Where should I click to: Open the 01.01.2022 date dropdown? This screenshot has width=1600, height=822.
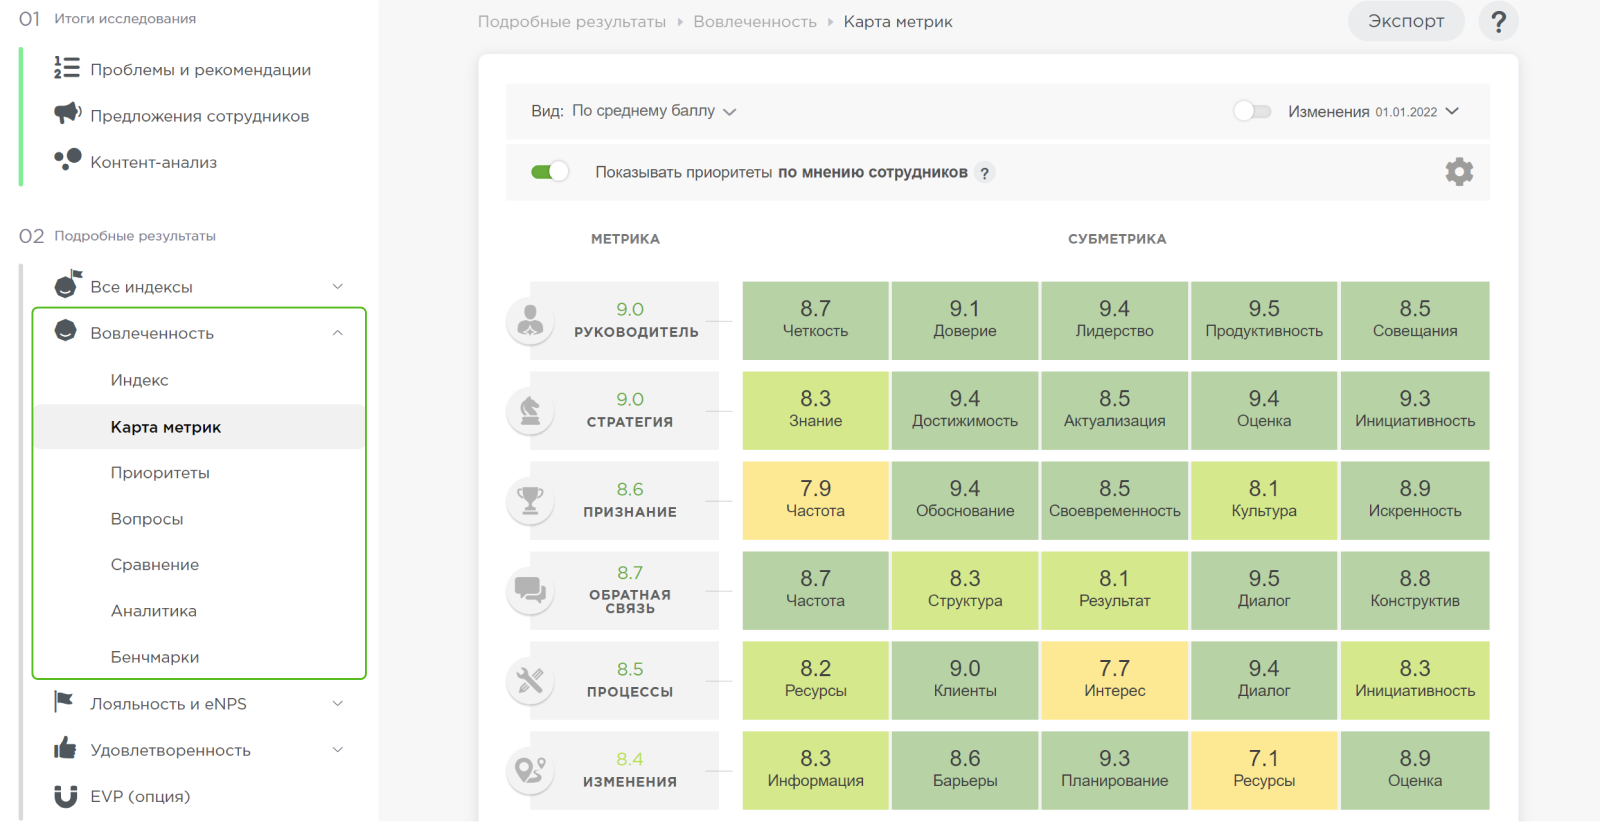coord(1417,112)
